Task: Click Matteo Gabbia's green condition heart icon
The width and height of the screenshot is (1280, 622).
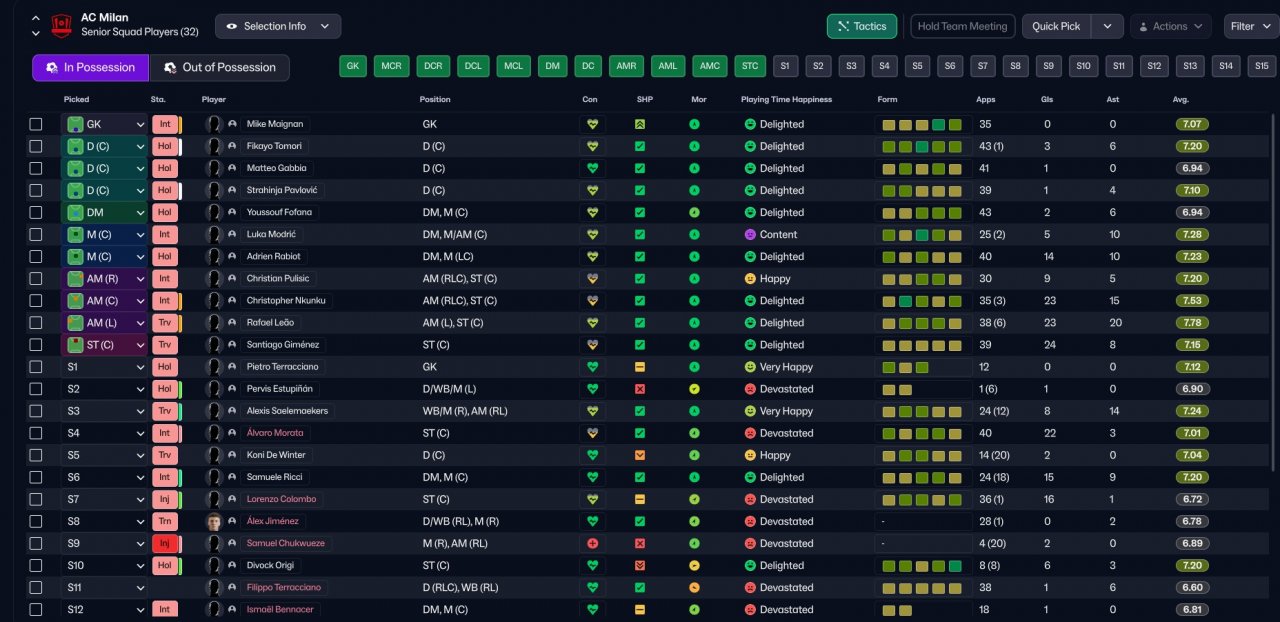Action: click(592, 168)
